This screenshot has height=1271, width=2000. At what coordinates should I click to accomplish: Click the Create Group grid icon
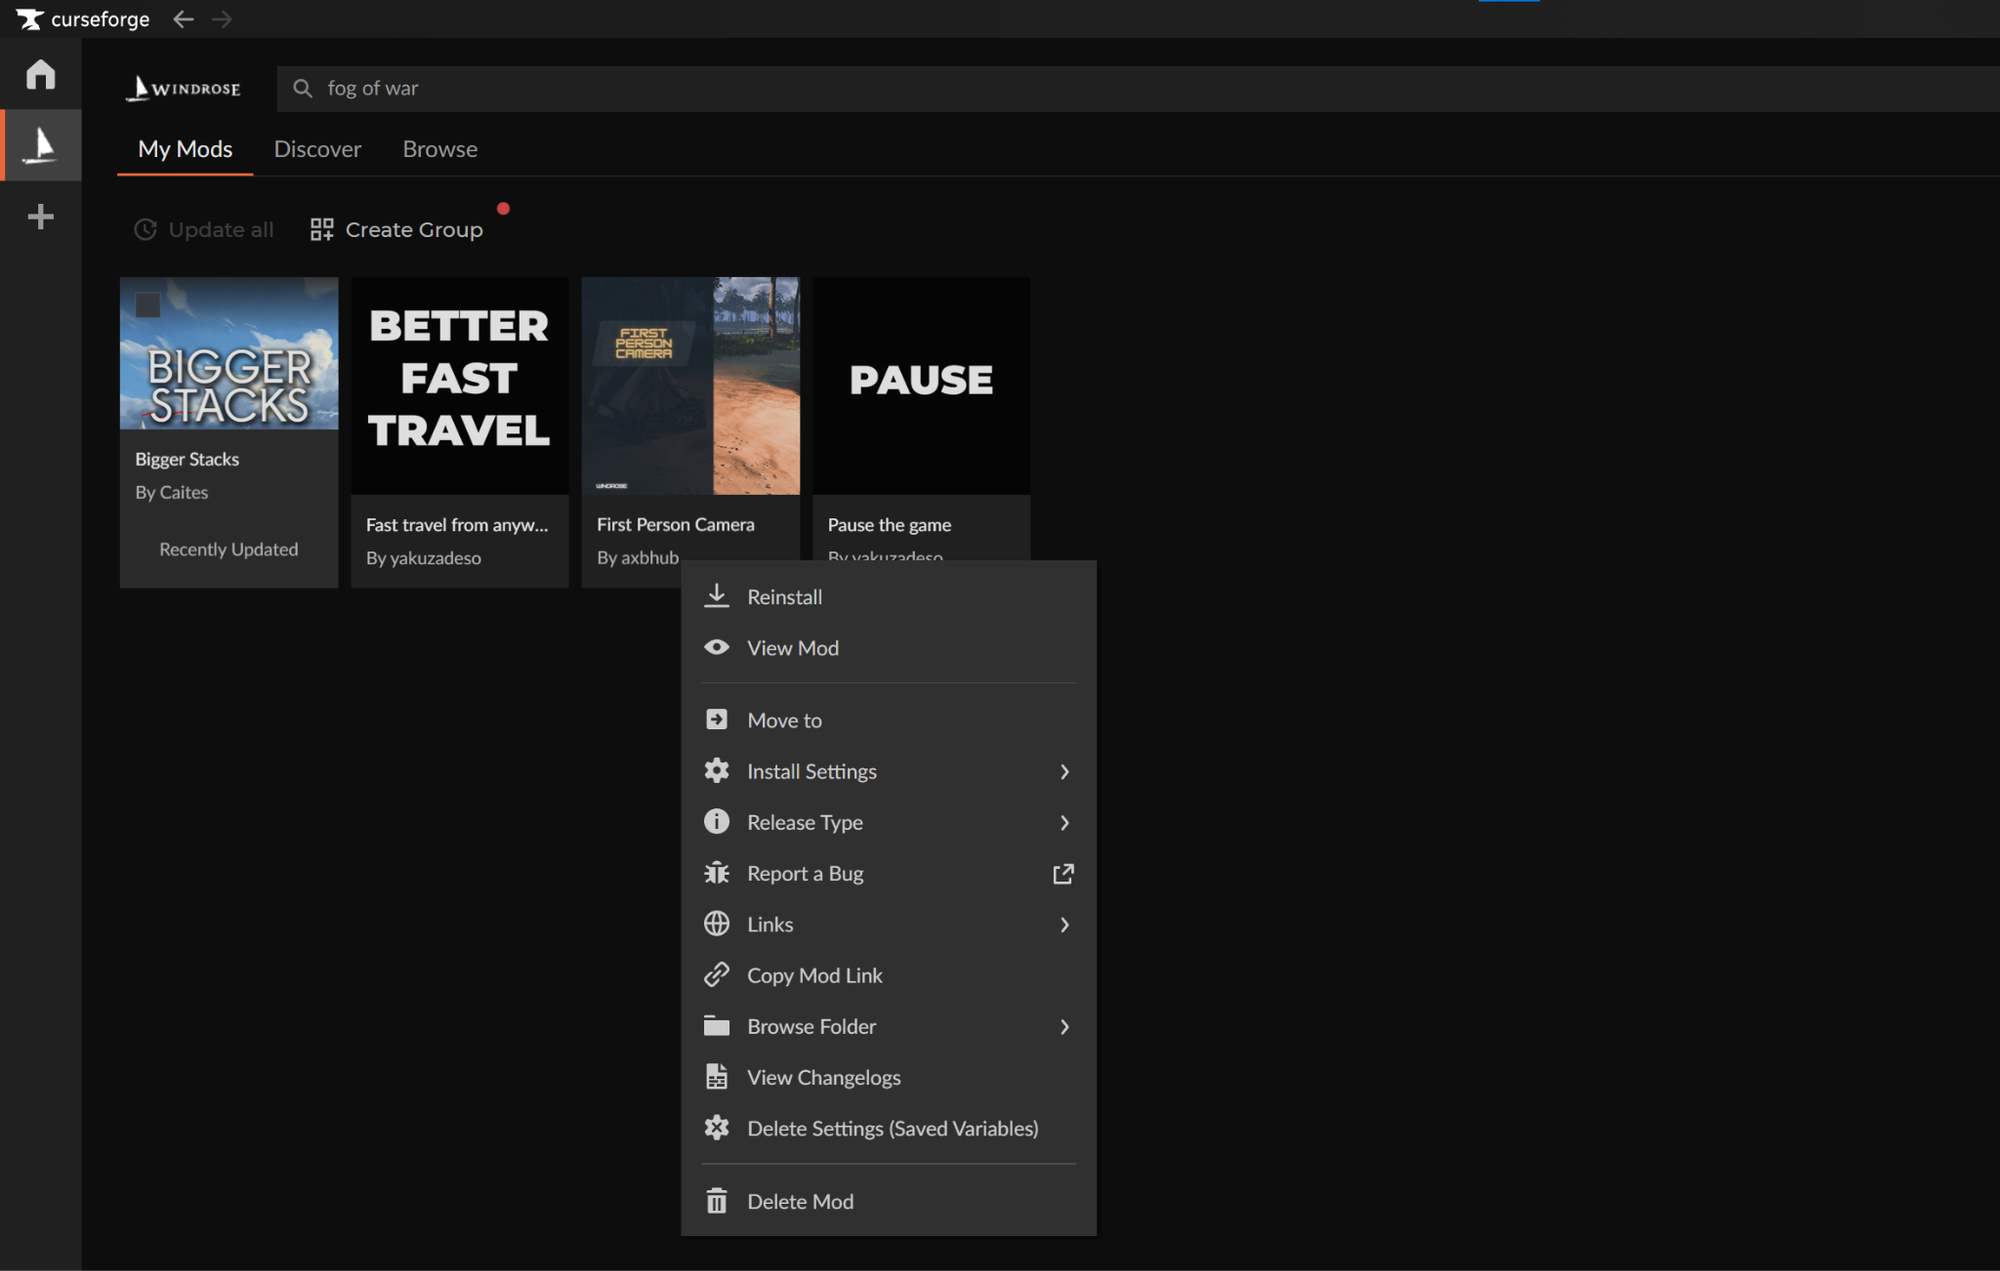click(321, 230)
